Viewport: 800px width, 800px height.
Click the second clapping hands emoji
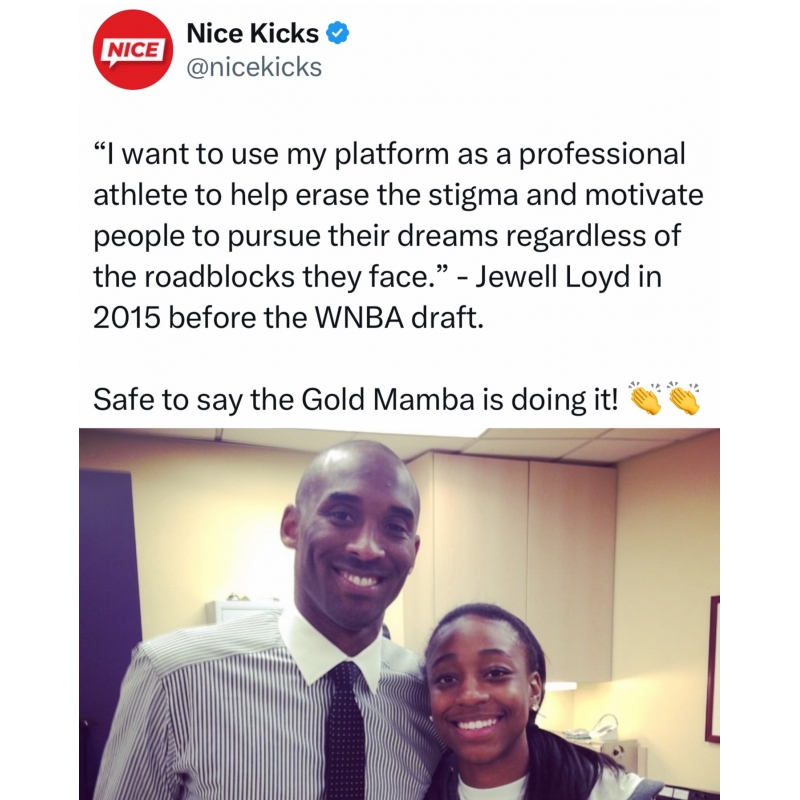click(x=684, y=398)
